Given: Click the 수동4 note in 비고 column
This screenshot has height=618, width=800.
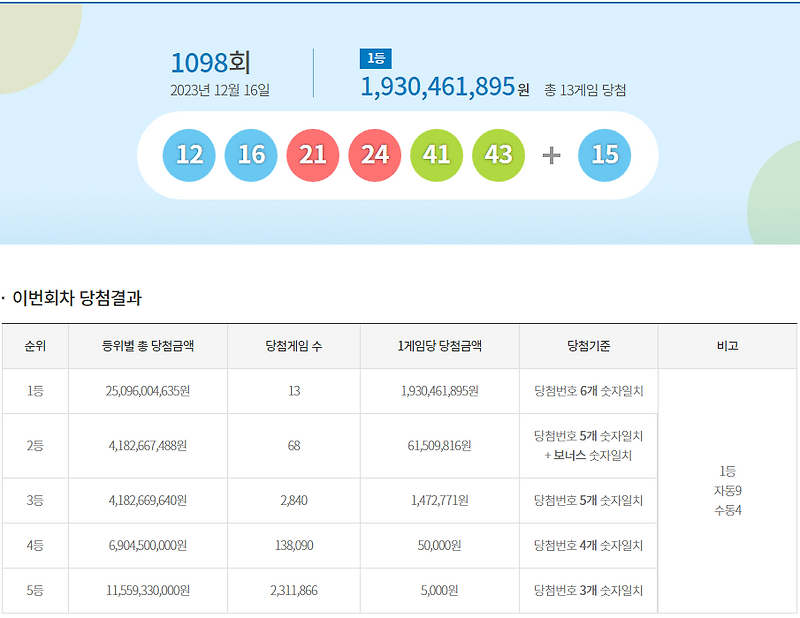Looking at the screenshot, I should point(728,510).
